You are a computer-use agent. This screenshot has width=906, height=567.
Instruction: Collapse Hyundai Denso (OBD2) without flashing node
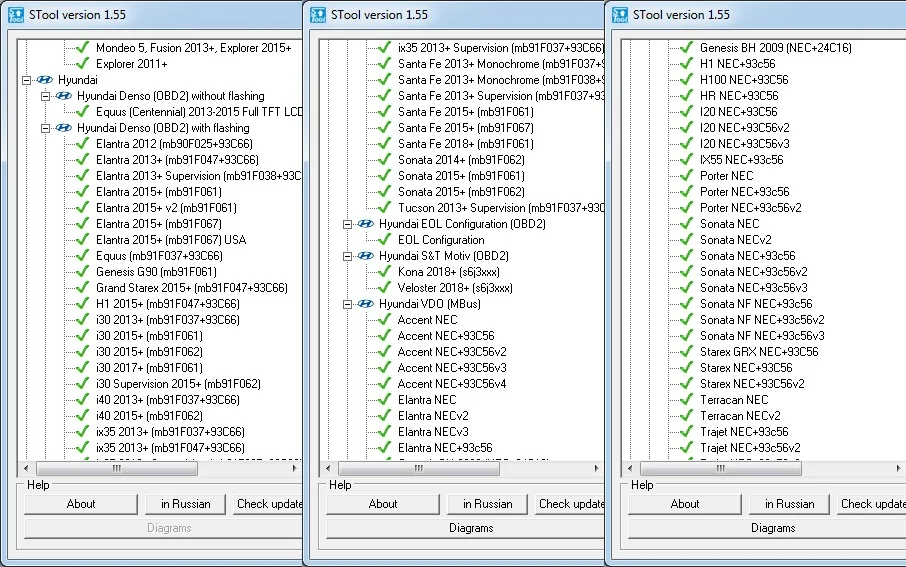[x=45, y=97]
